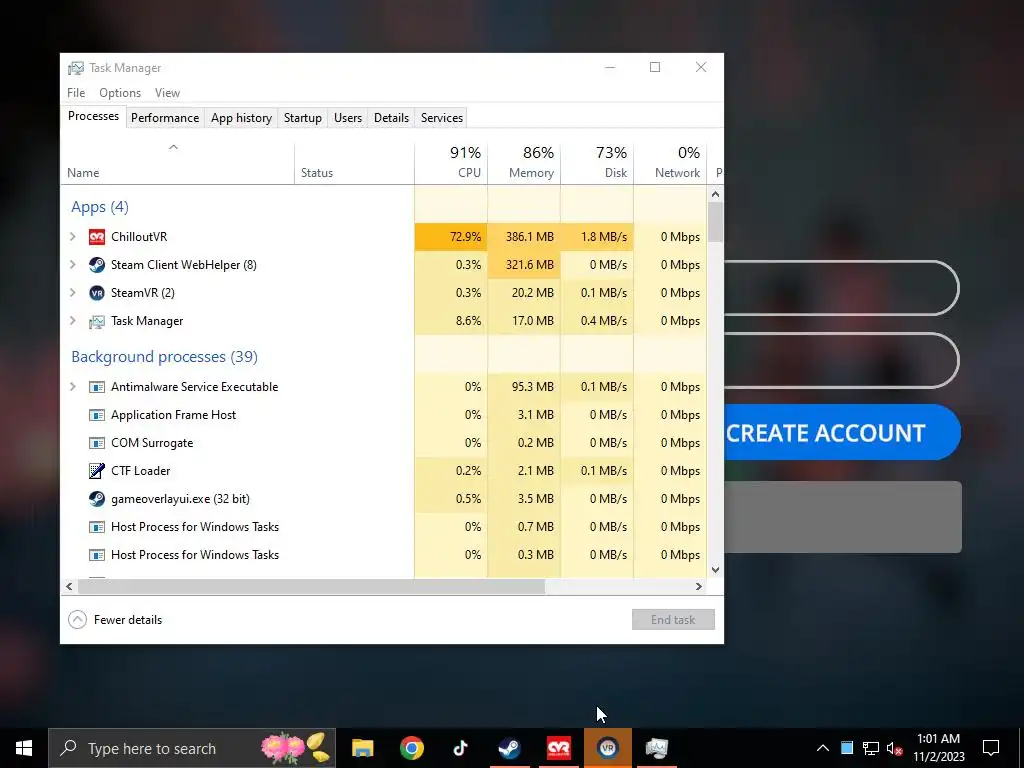The width and height of the screenshot is (1024, 768).
Task: Expand the SteamVR process group
Action: [x=72, y=293]
